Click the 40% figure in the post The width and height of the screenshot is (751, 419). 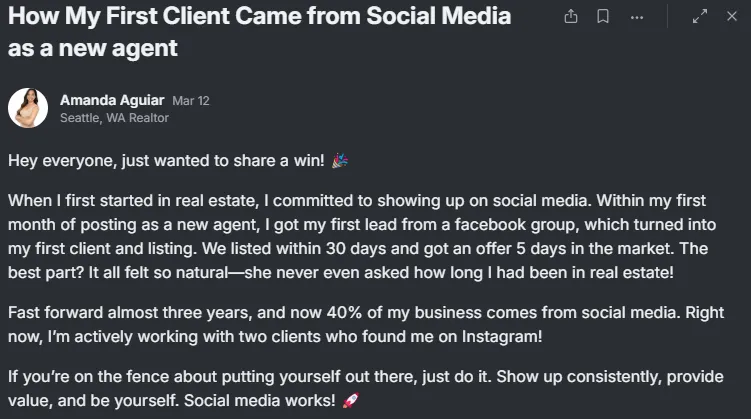344,313
